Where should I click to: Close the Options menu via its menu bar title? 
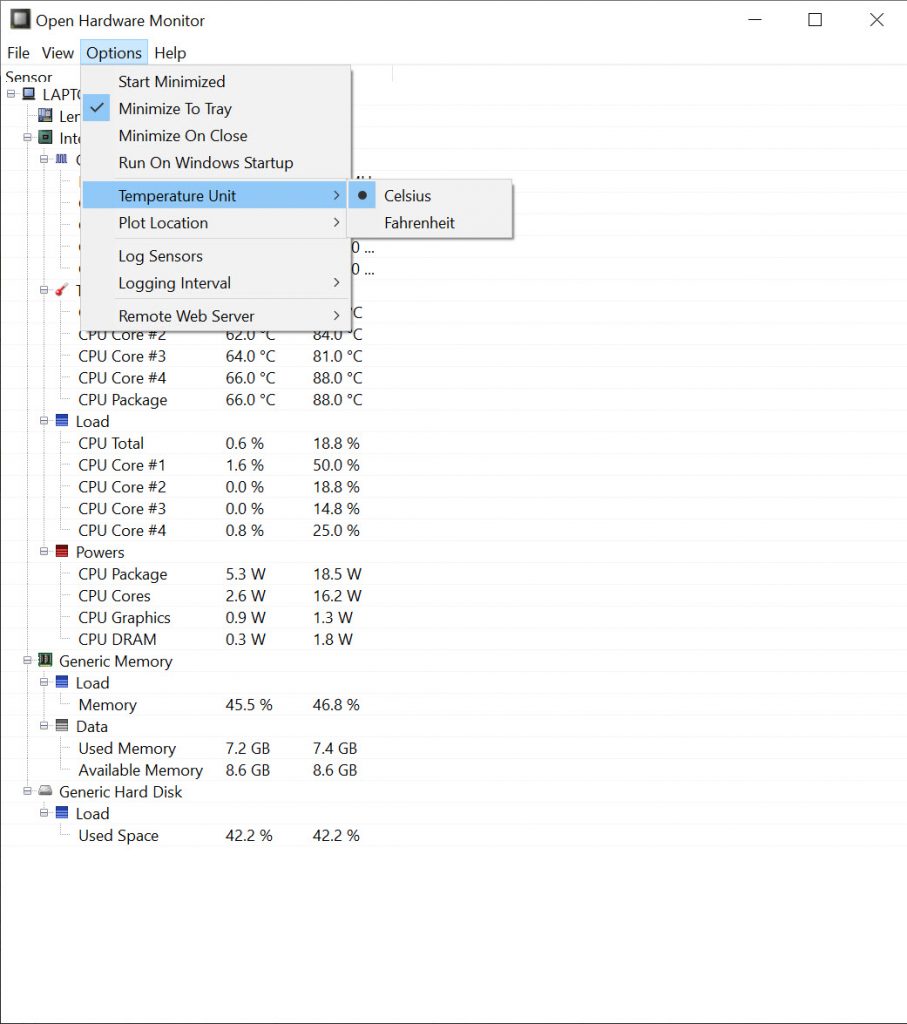click(114, 53)
